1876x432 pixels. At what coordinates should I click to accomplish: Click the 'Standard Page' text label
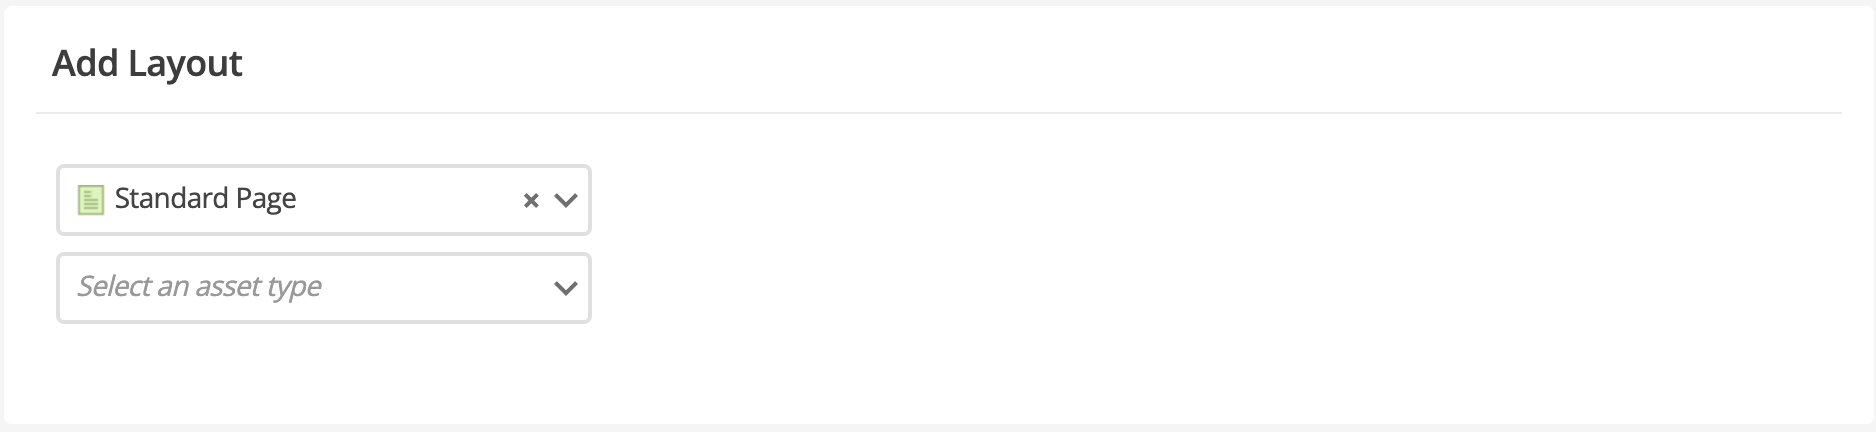tap(205, 199)
